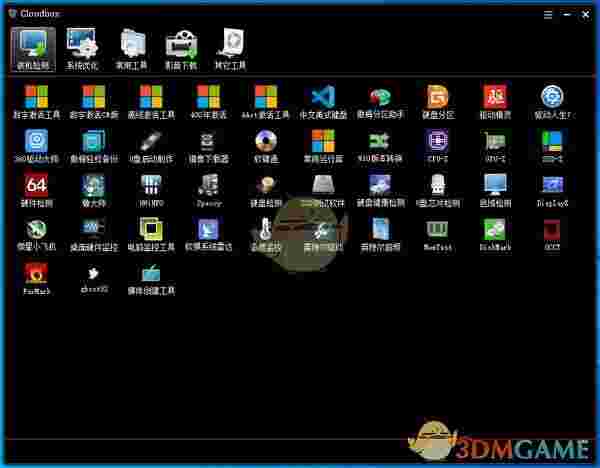Viewport: 600px width, 468px height.
Task: Launch the 常用运行库 Windows logo icon
Action: click(x=323, y=141)
